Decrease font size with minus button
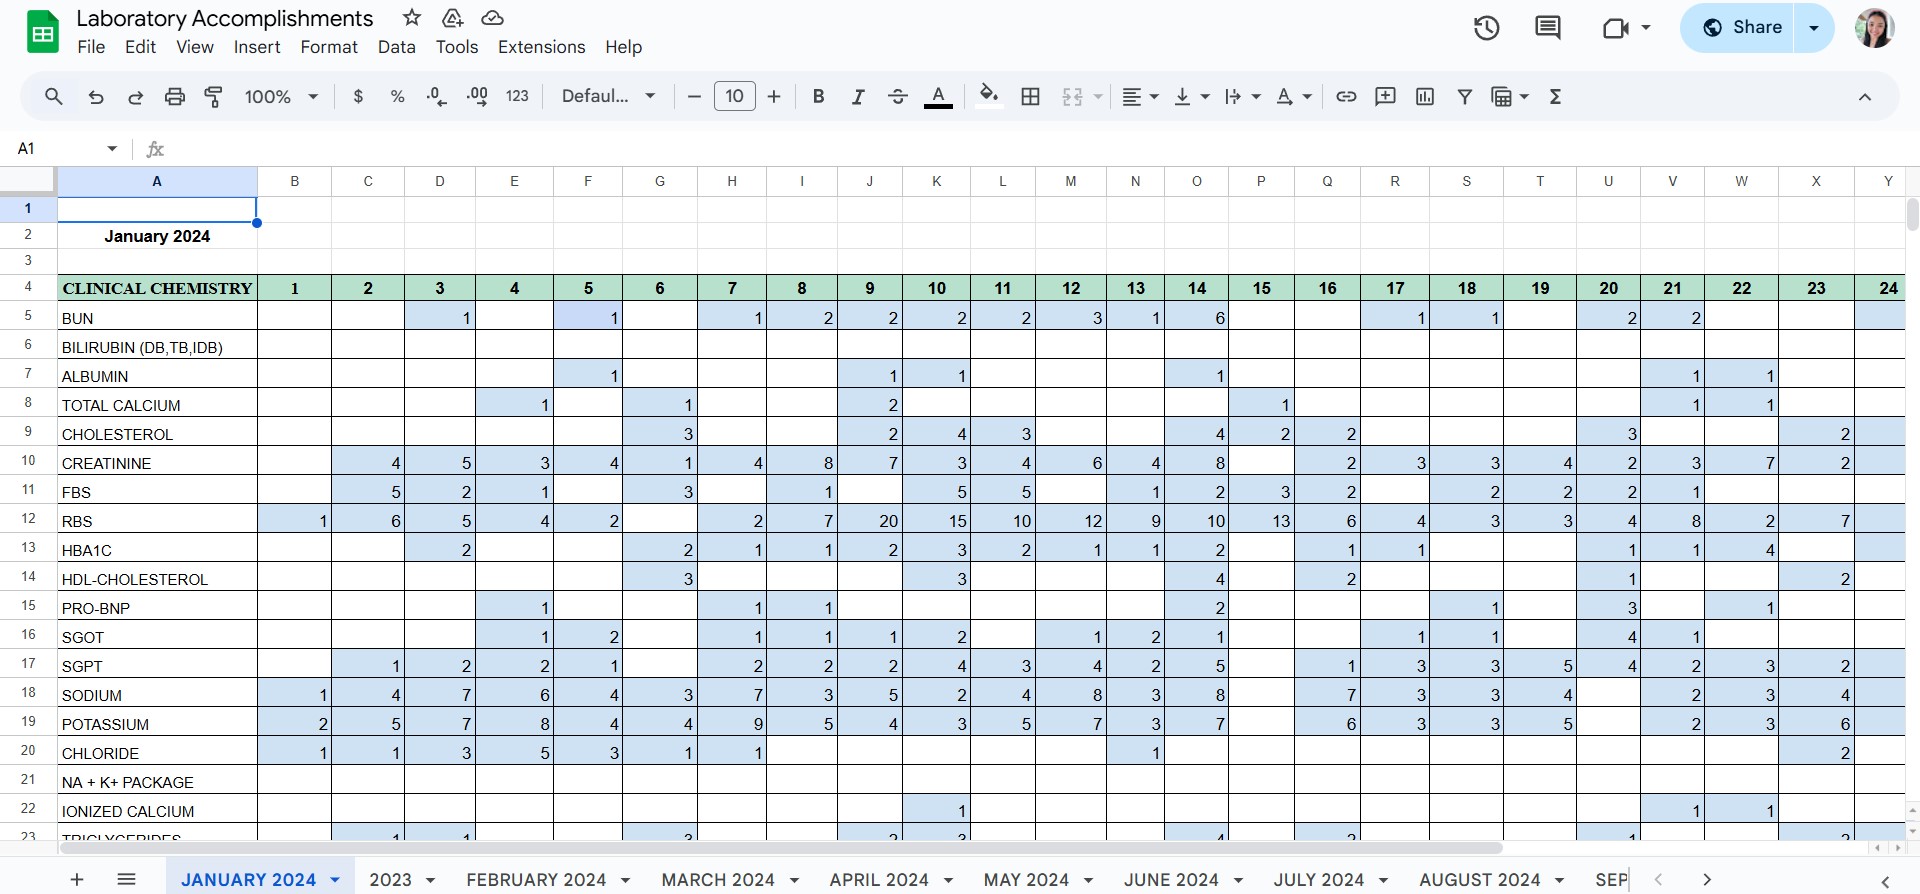Image resolution: width=1920 pixels, height=894 pixels. (694, 97)
